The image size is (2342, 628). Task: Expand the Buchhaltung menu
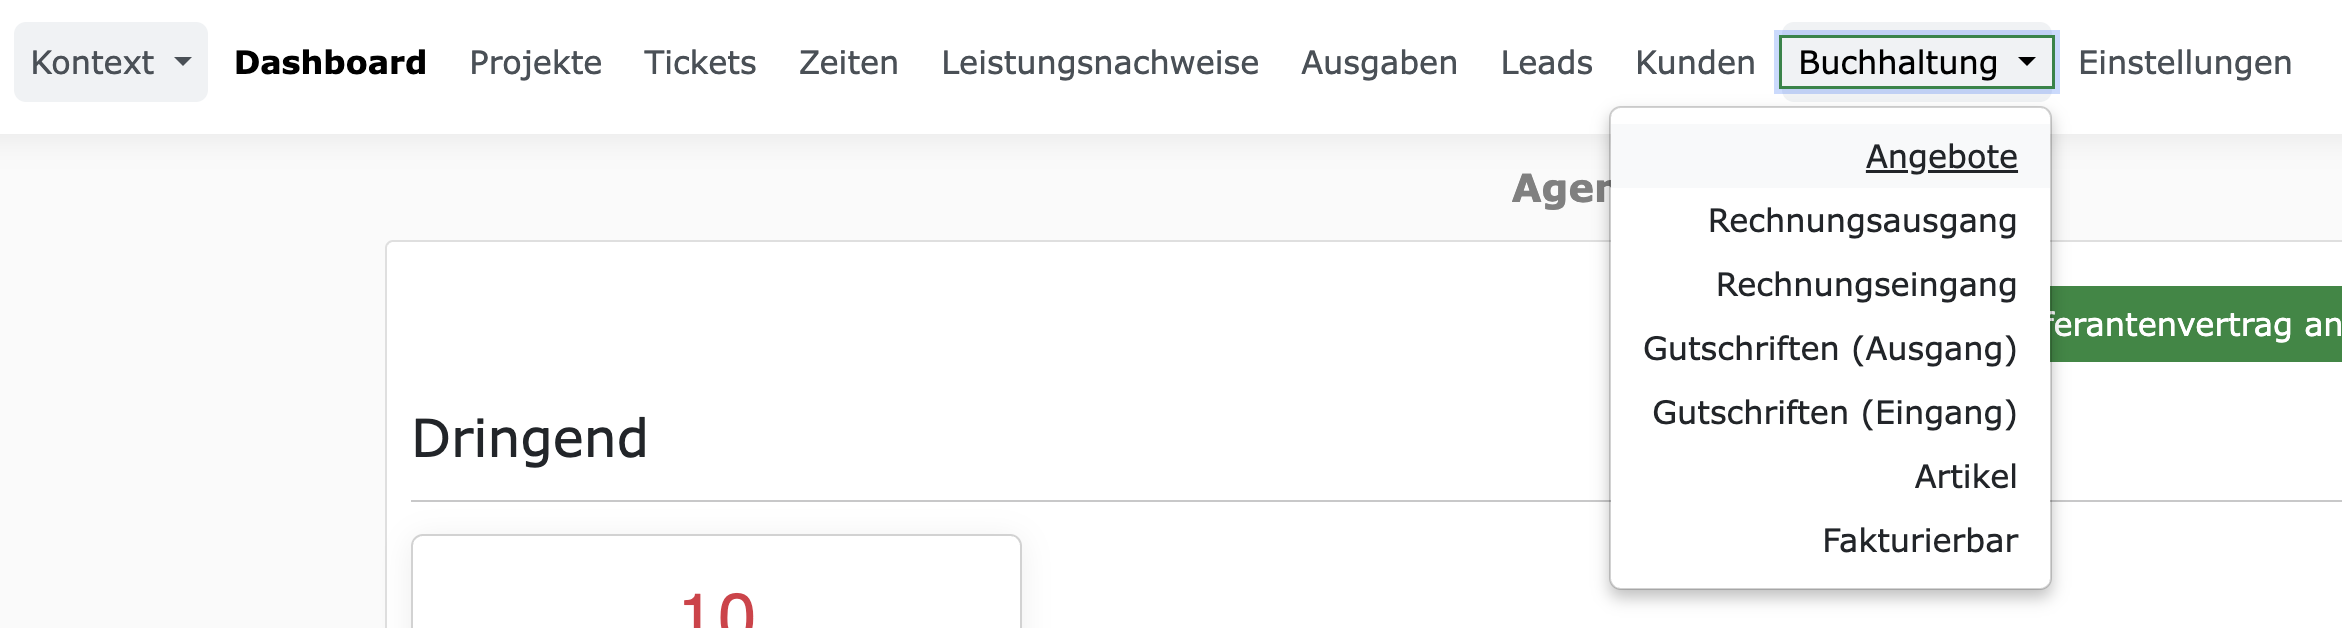(1915, 62)
